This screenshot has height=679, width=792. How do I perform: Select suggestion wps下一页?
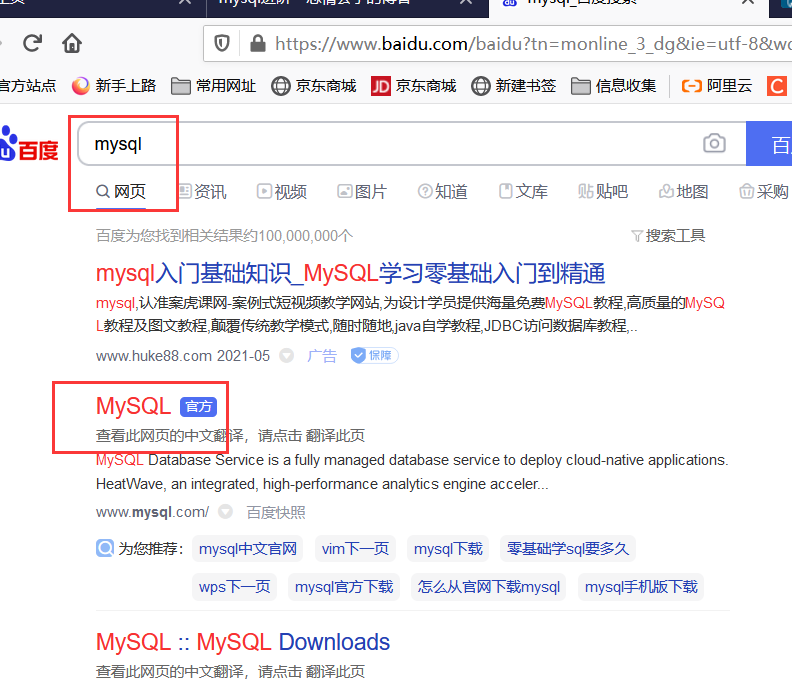[234, 587]
